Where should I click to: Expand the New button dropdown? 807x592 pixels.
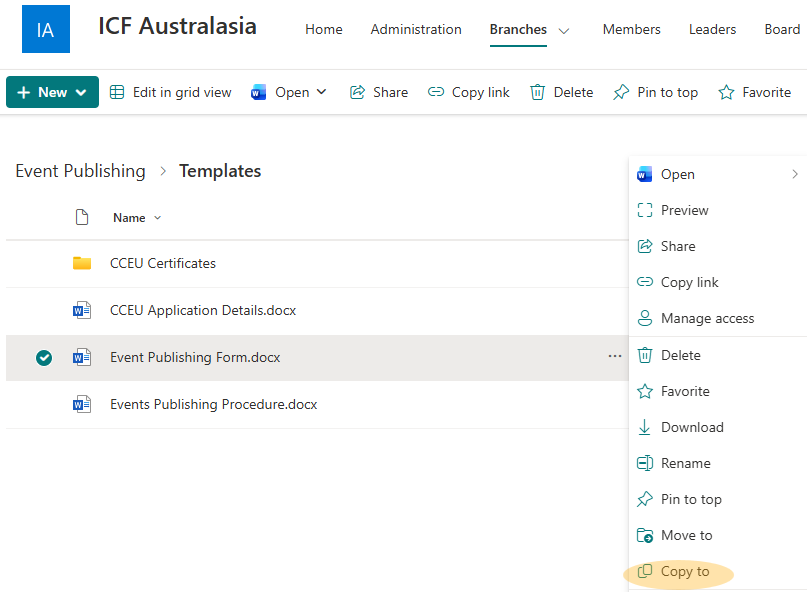(81, 92)
